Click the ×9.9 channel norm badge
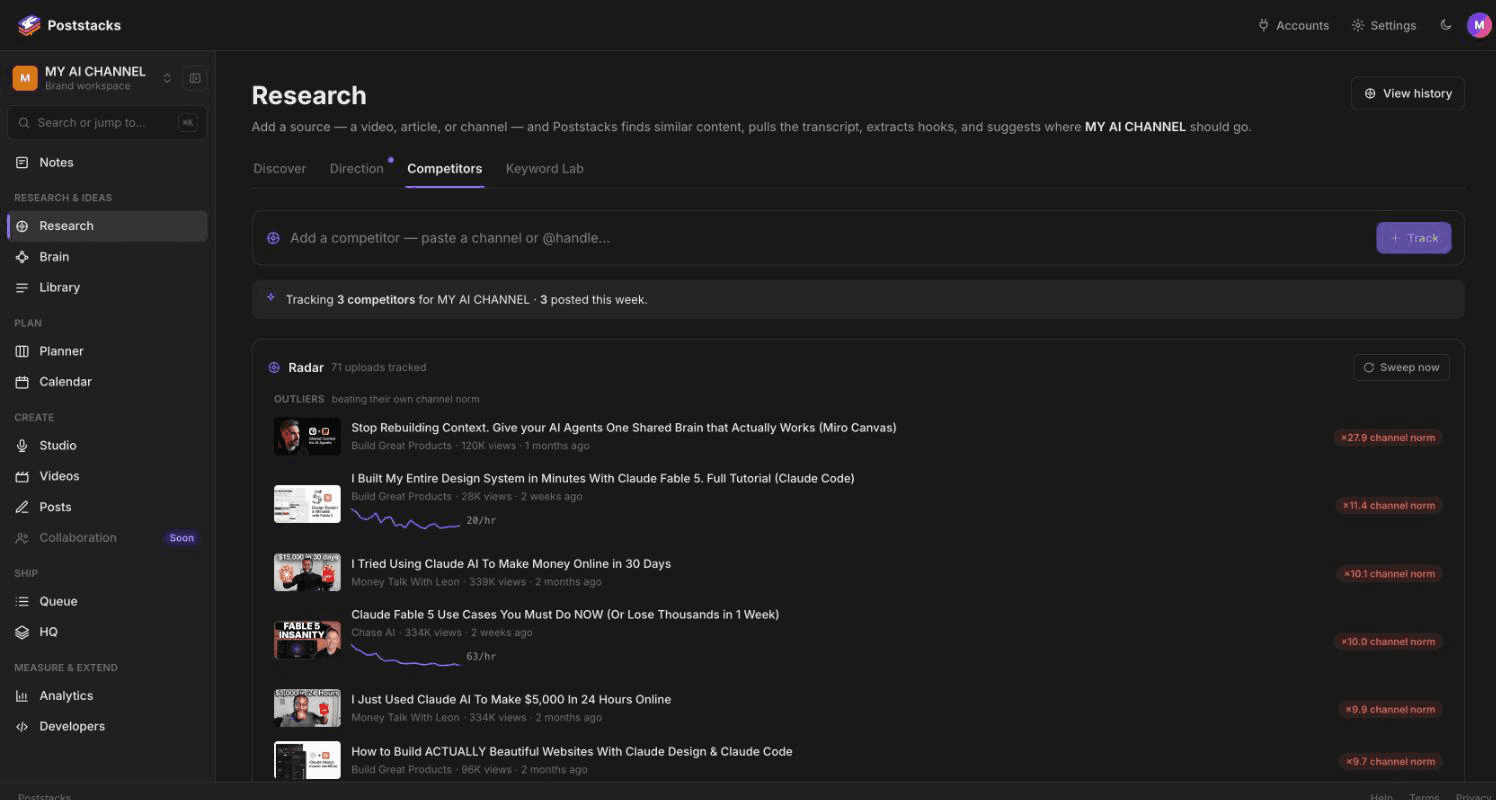Image resolution: width=1496 pixels, height=800 pixels. [x=1390, y=710]
